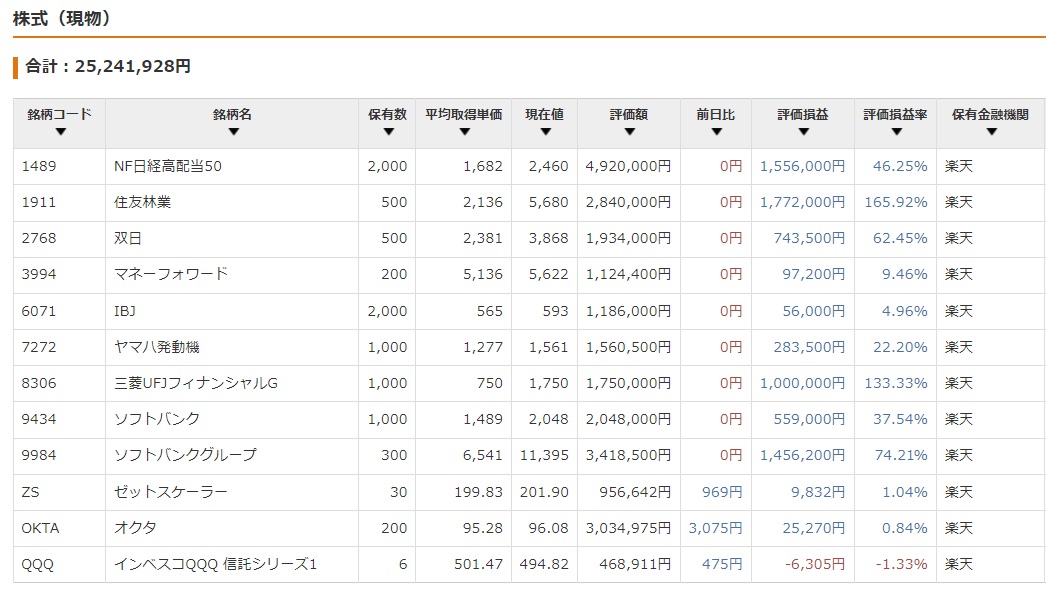Click 165.92% gain rate of 住友林業

coord(896,202)
